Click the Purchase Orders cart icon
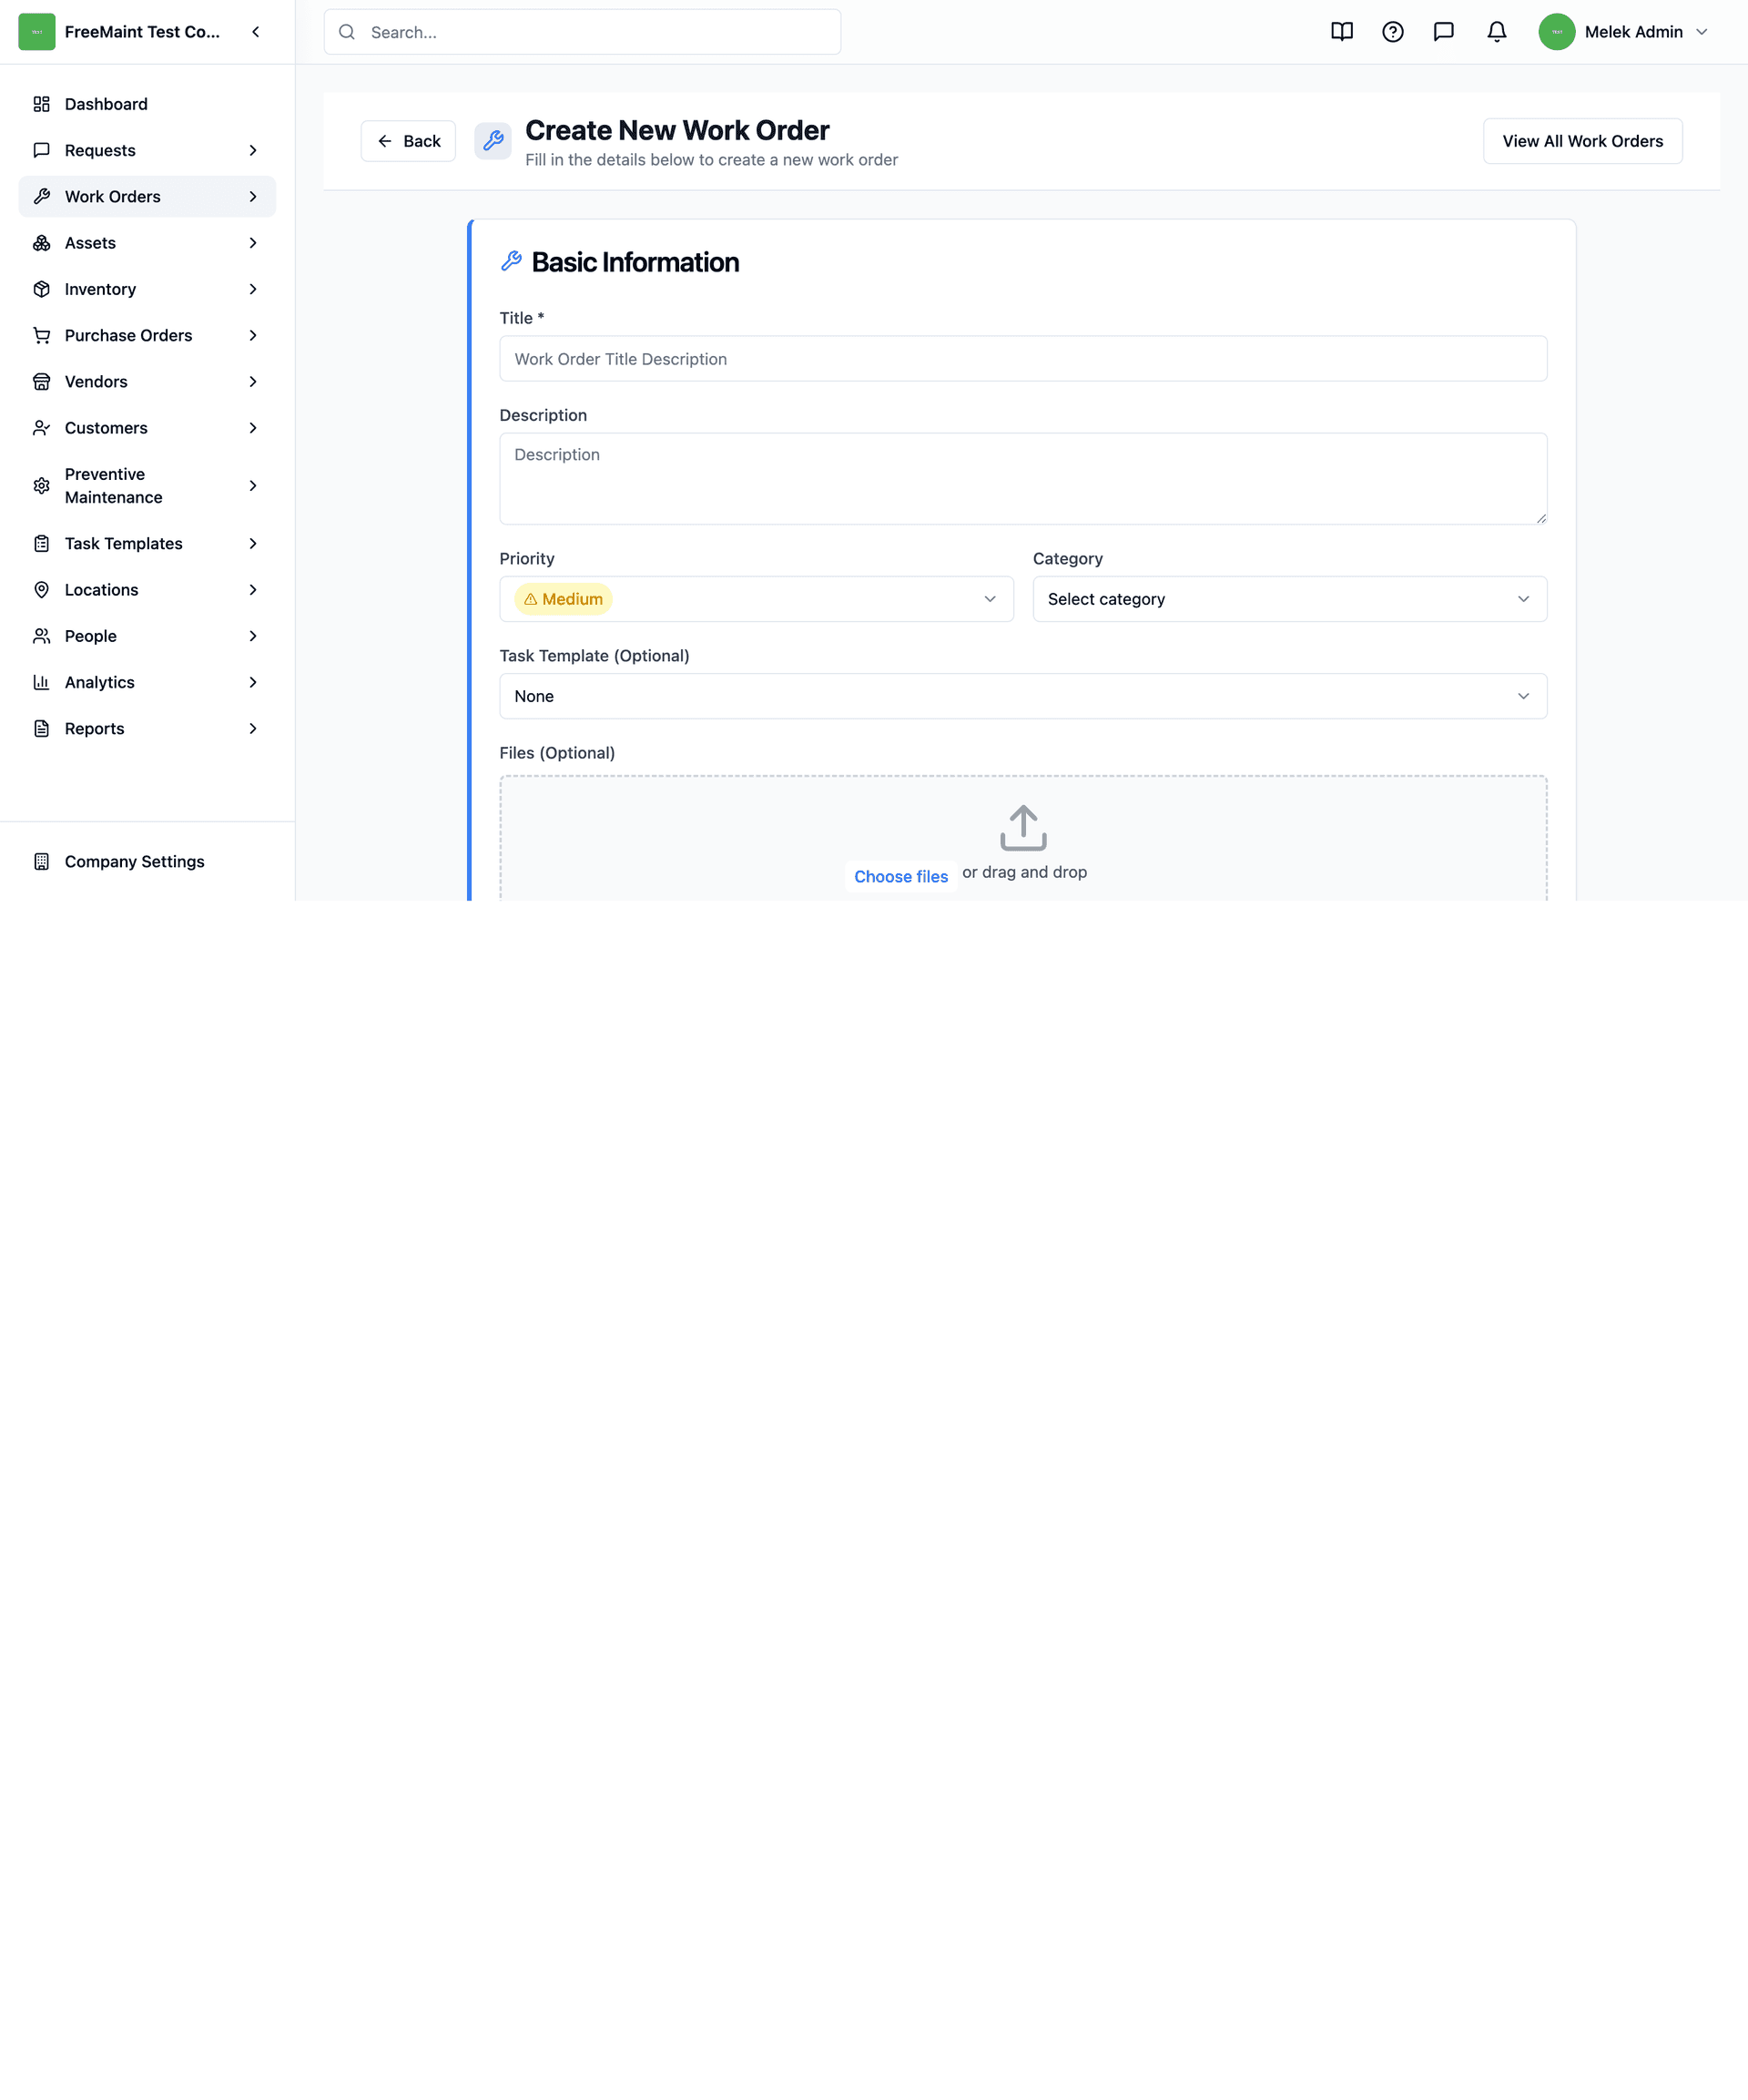 point(41,335)
